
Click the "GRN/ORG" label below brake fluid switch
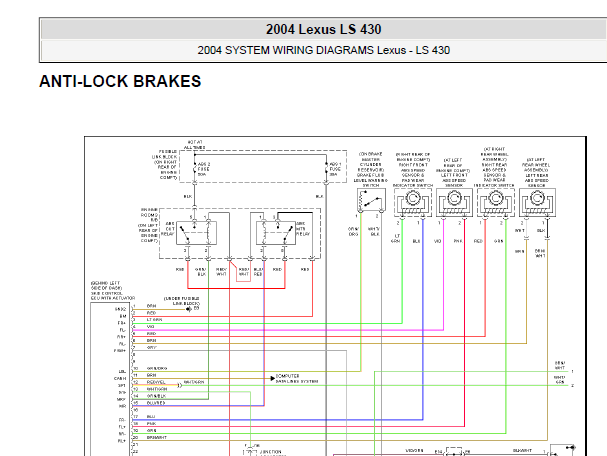[353, 231]
